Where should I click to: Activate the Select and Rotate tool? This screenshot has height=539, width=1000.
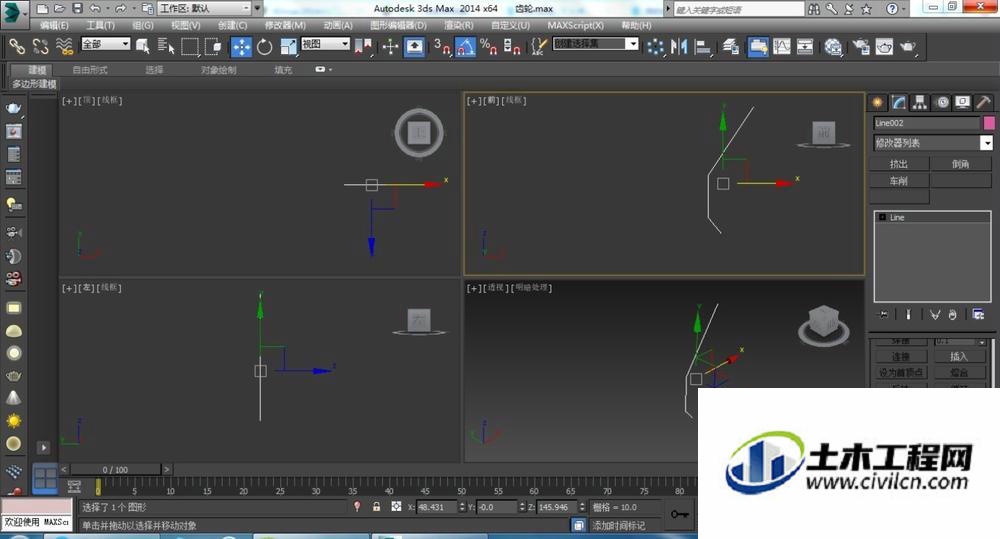pyautogui.click(x=264, y=47)
